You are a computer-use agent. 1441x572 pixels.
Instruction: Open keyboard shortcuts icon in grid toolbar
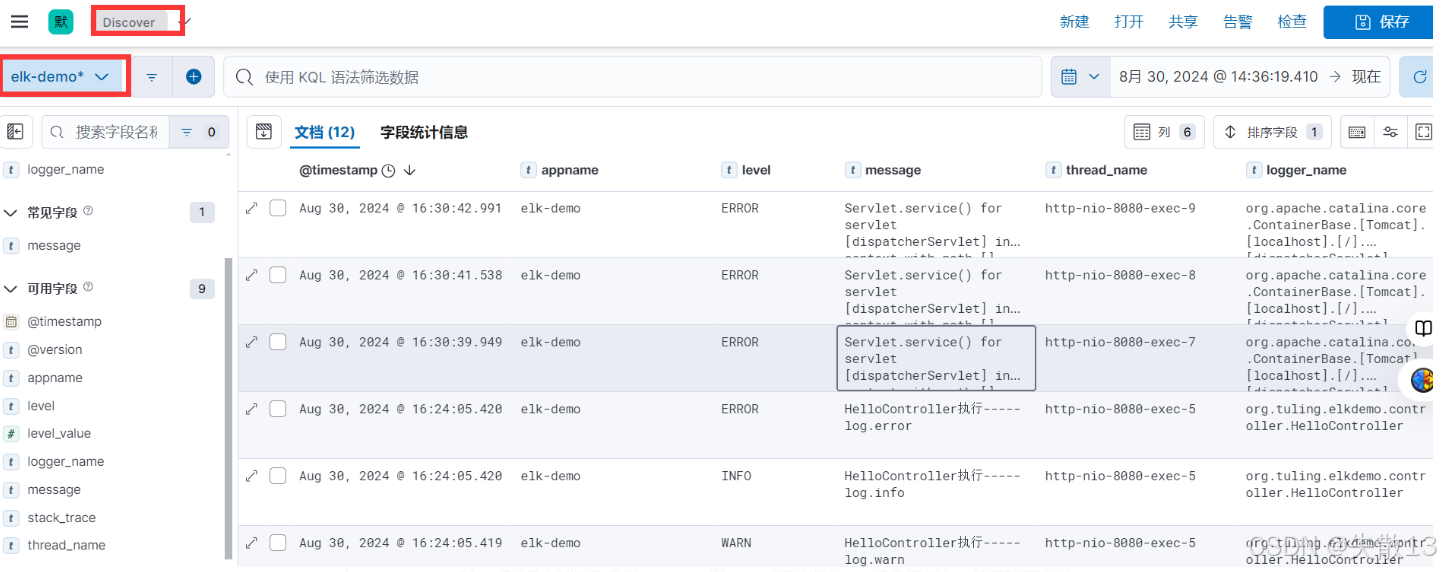coord(1357,132)
